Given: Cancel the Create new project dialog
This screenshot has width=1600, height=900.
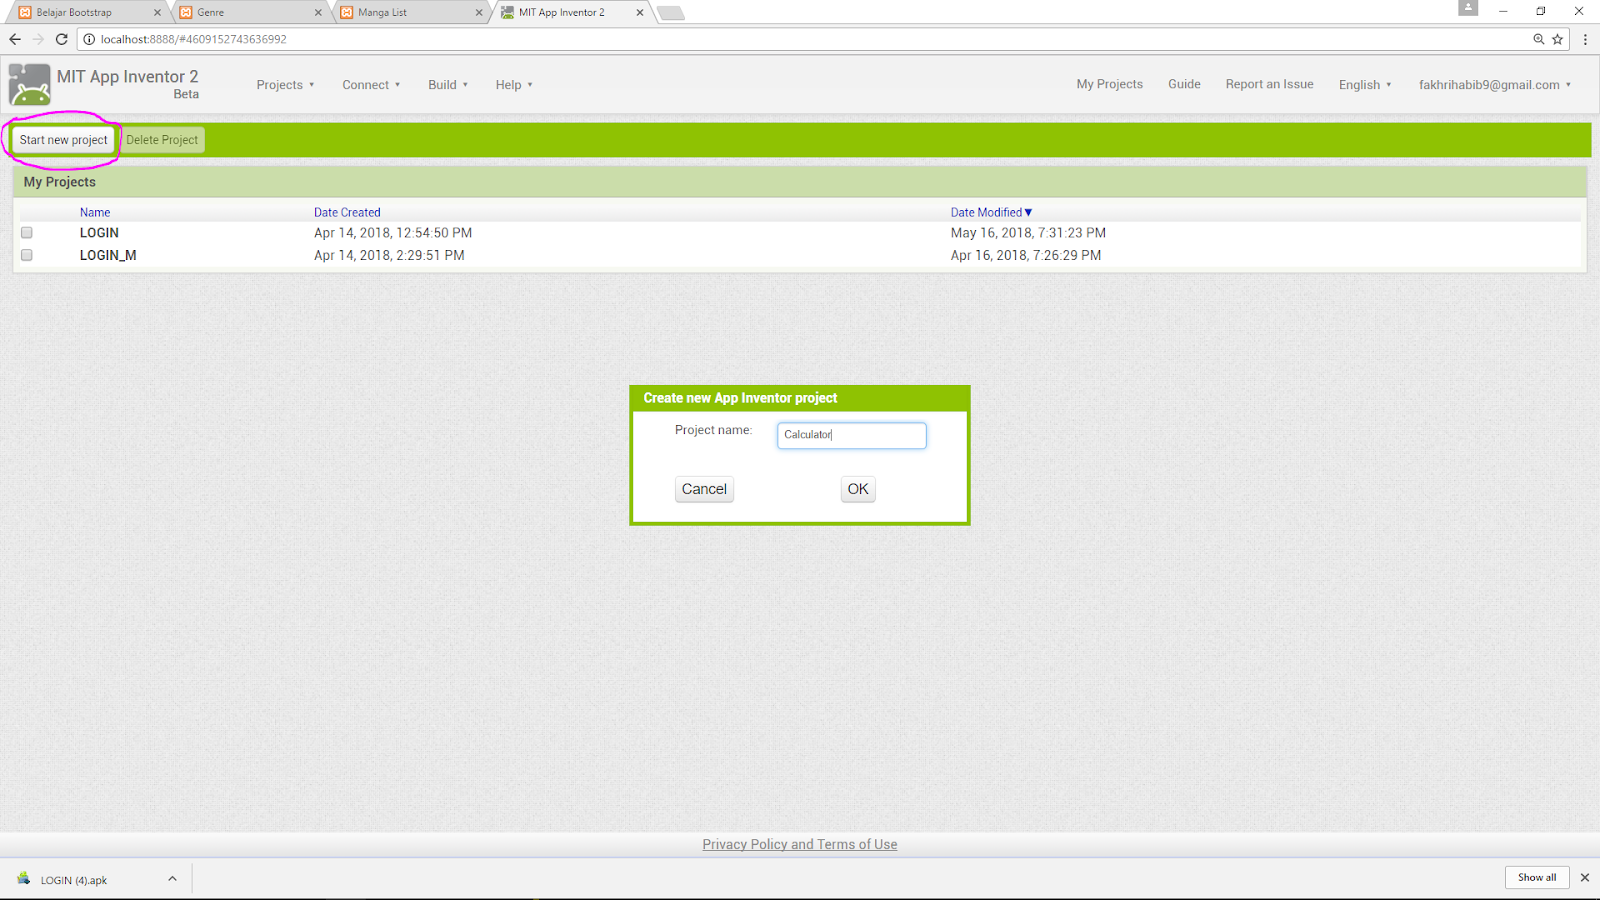Looking at the screenshot, I should pos(704,489).
